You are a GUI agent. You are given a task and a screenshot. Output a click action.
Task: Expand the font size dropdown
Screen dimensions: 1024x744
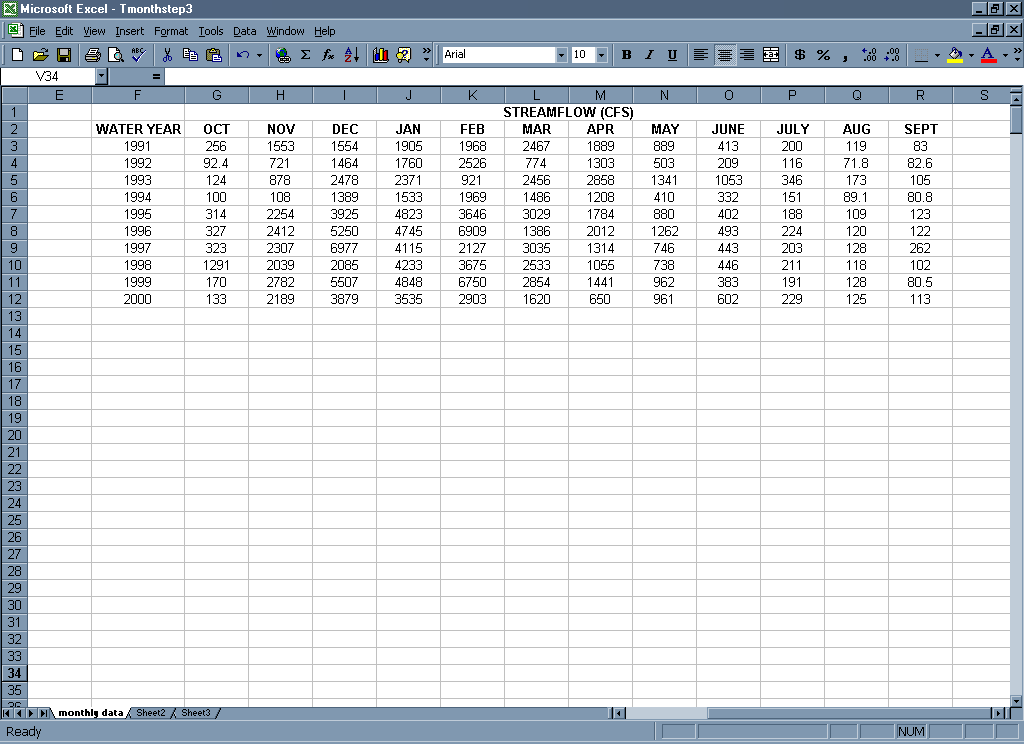coord(602,55)
